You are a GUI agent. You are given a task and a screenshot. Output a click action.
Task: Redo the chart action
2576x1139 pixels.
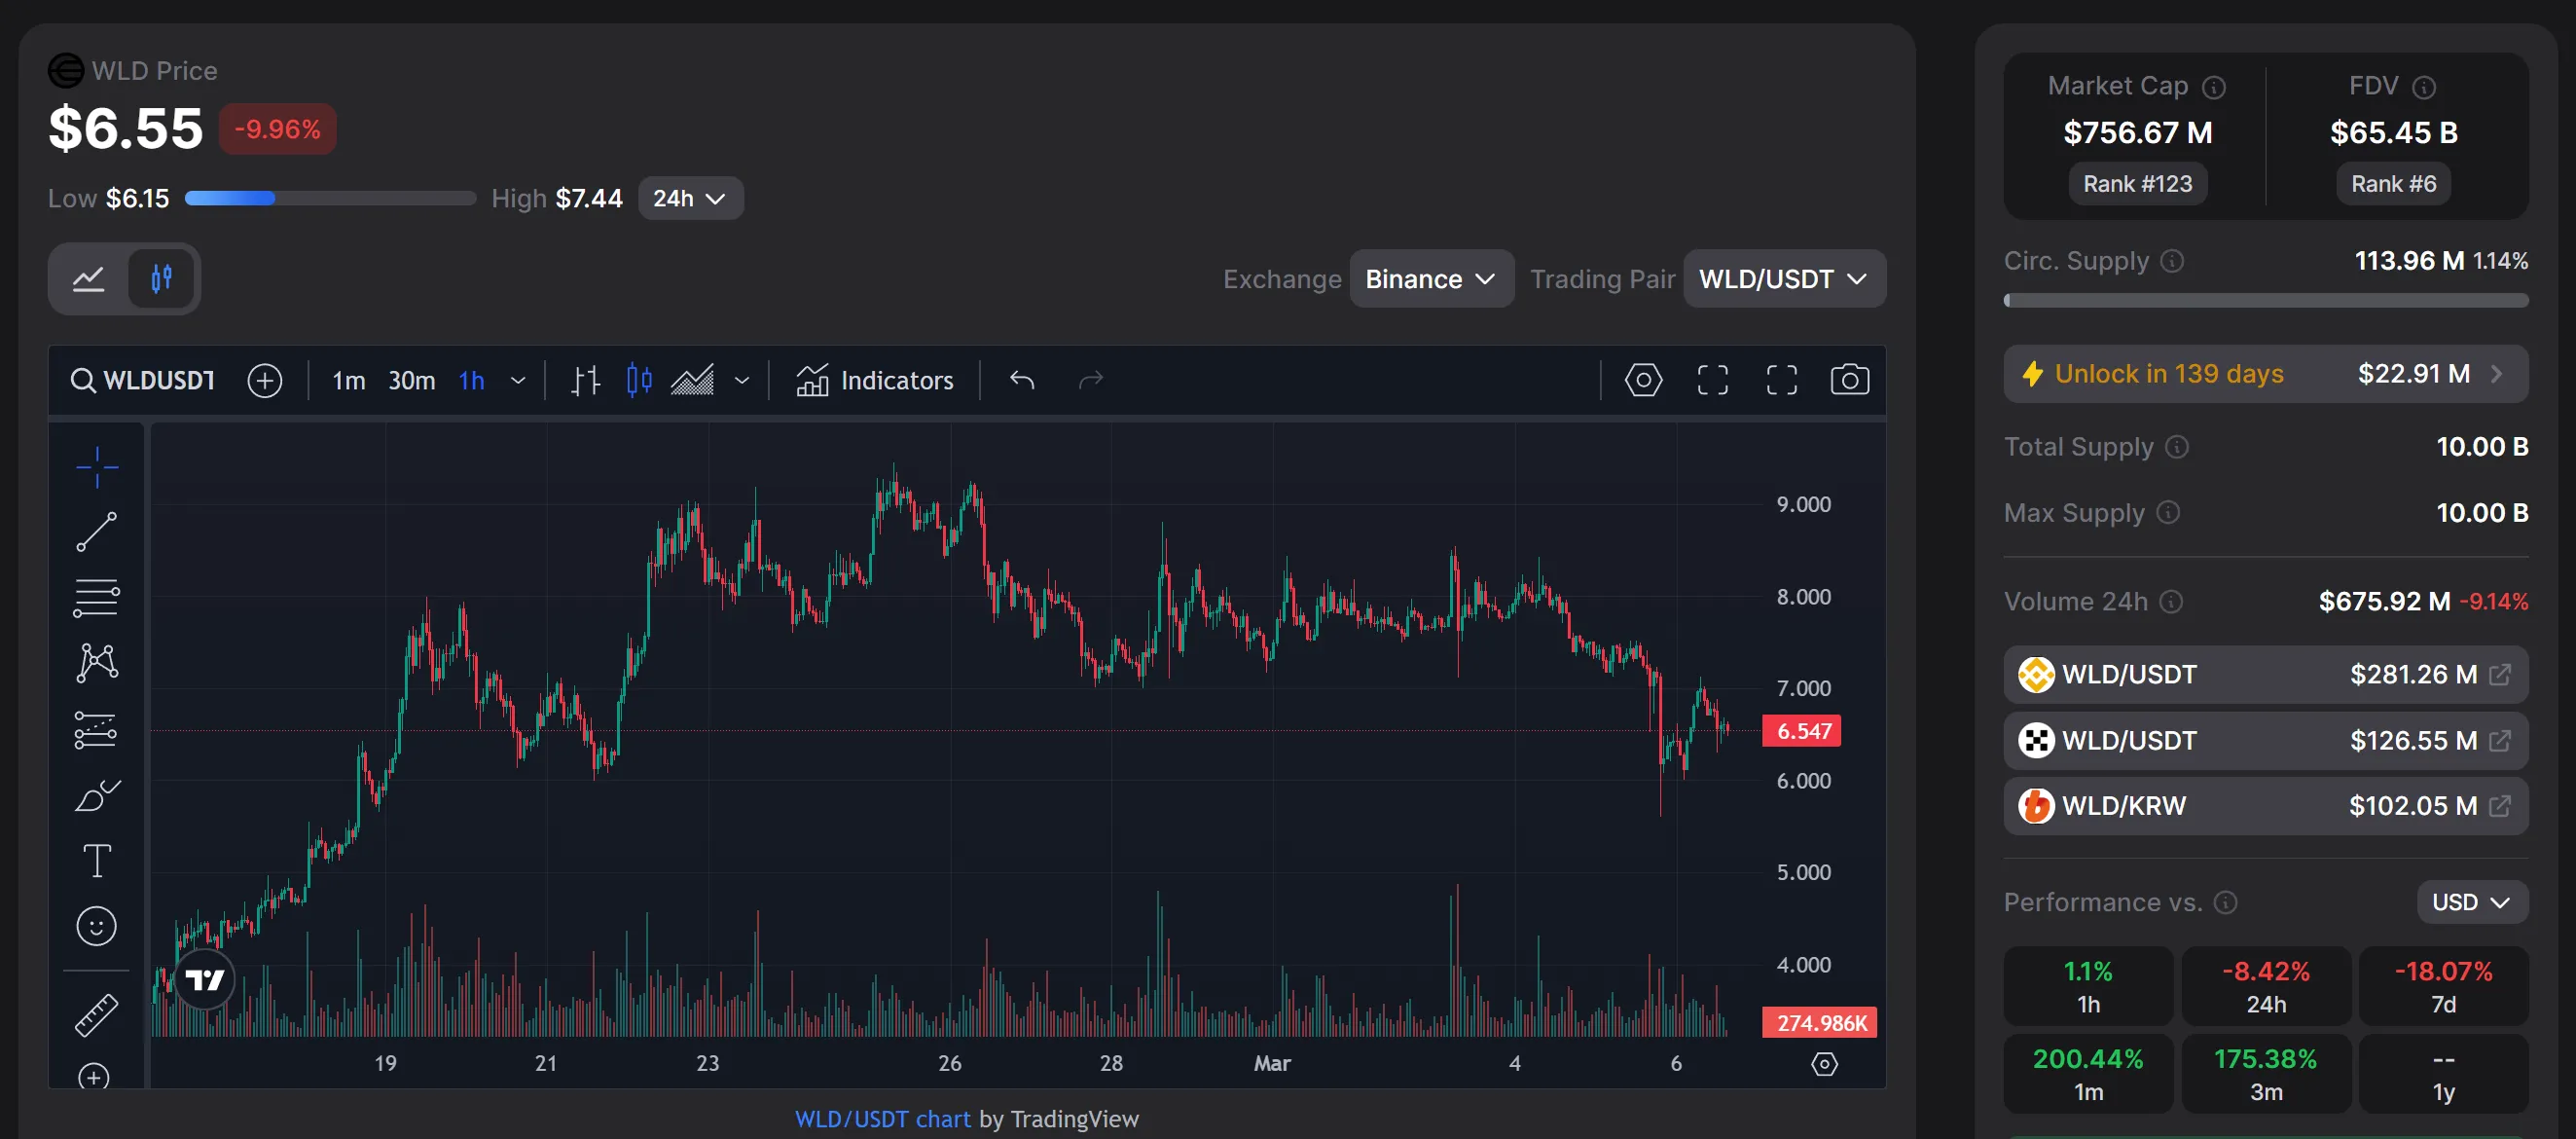click(x=1091, y=380)
